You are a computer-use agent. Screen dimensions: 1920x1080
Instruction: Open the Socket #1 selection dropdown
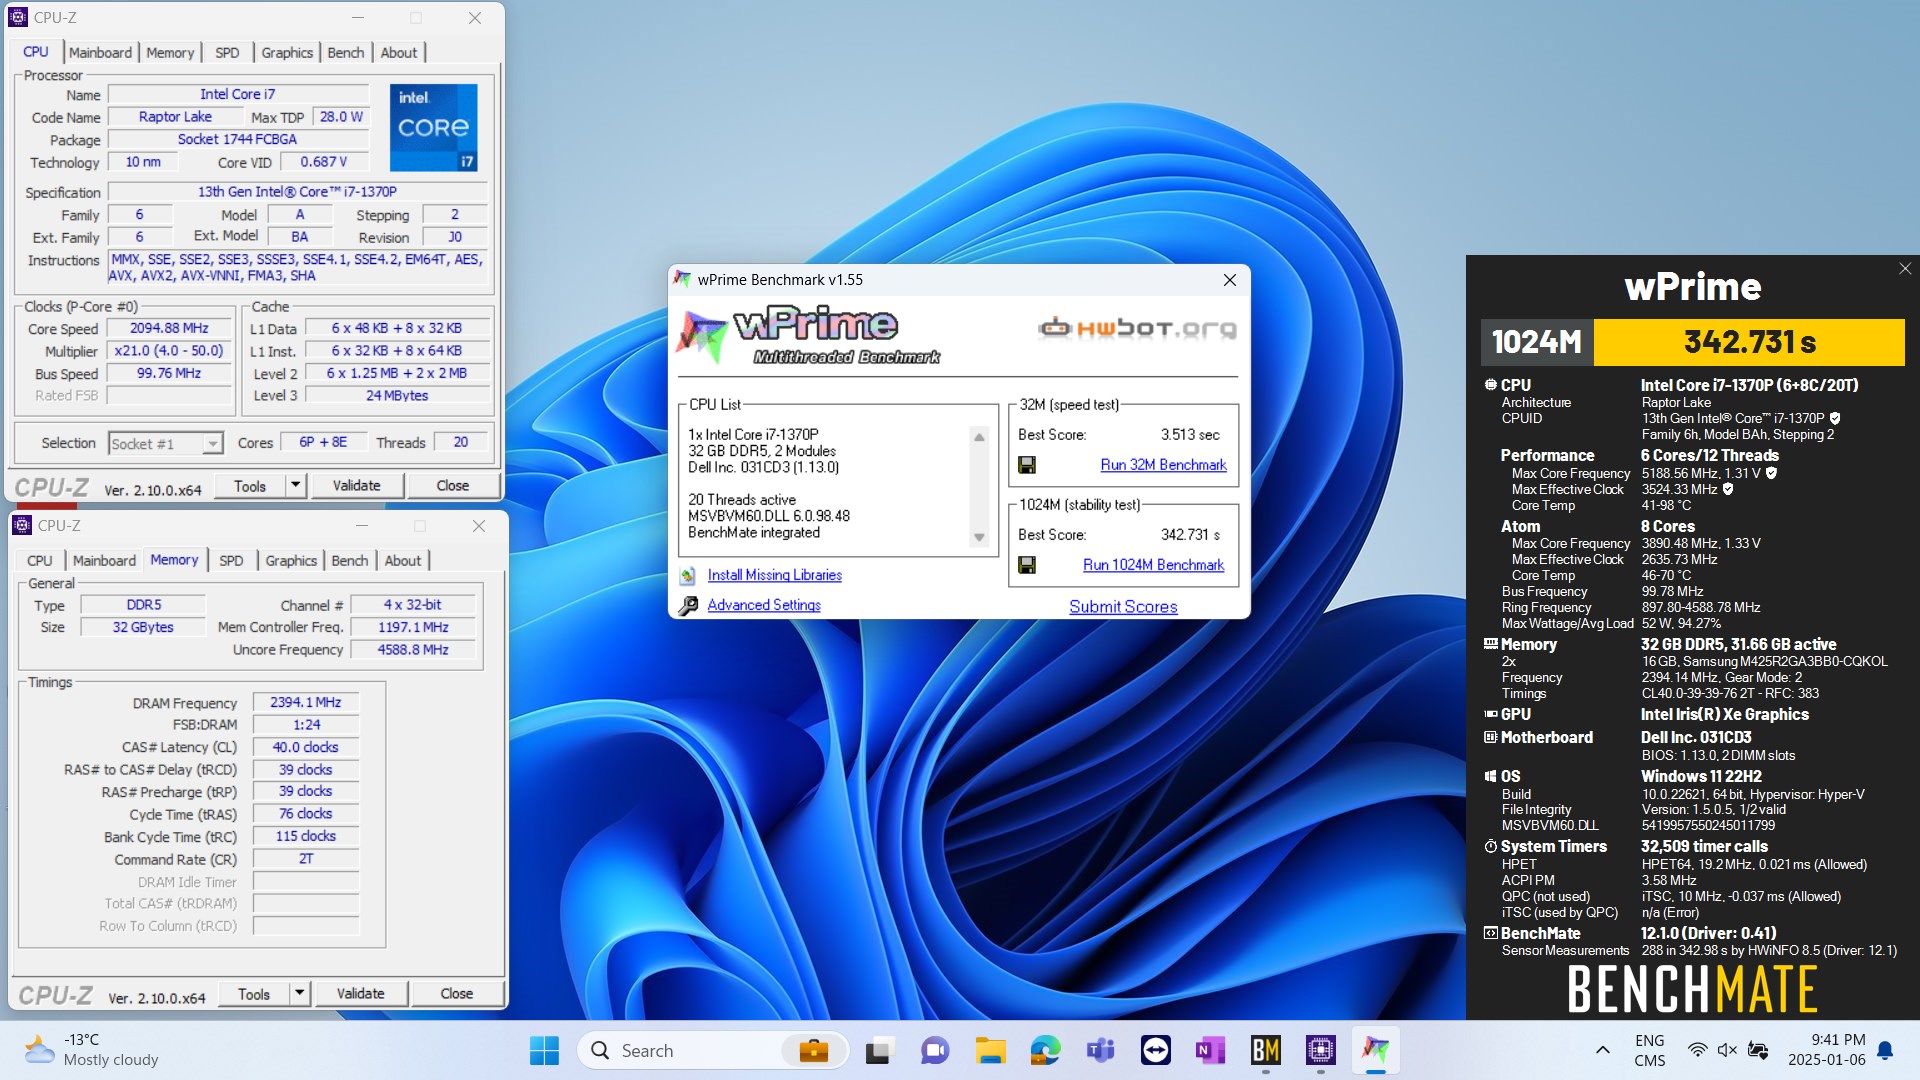point(165,443)
